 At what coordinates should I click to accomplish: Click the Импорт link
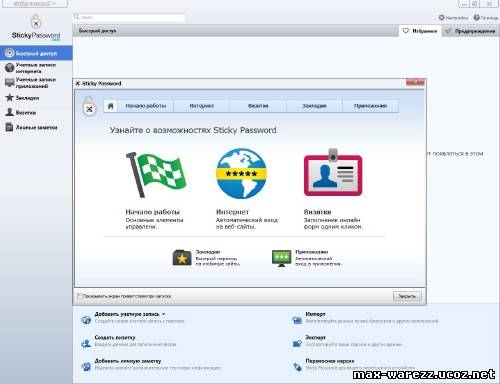[315, 314]
